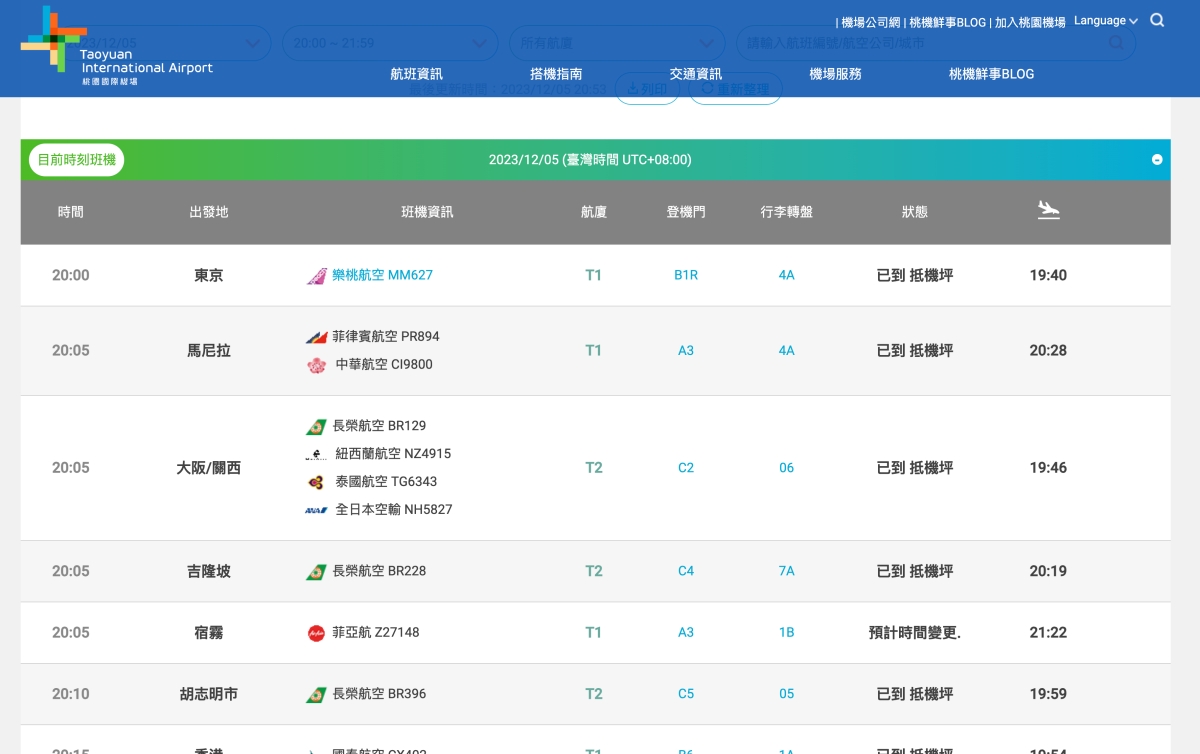Click the 機場公司網 link at top
Image resolution: width=1200 pixels, height=754 pixels.
[x=871, y=22]
